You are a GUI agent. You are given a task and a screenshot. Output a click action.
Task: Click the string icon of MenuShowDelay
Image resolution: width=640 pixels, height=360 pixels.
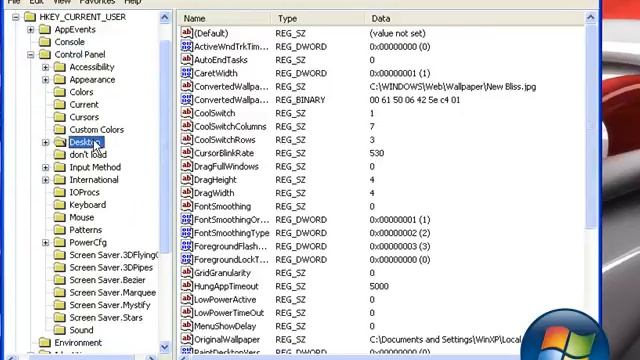point(187,326)
